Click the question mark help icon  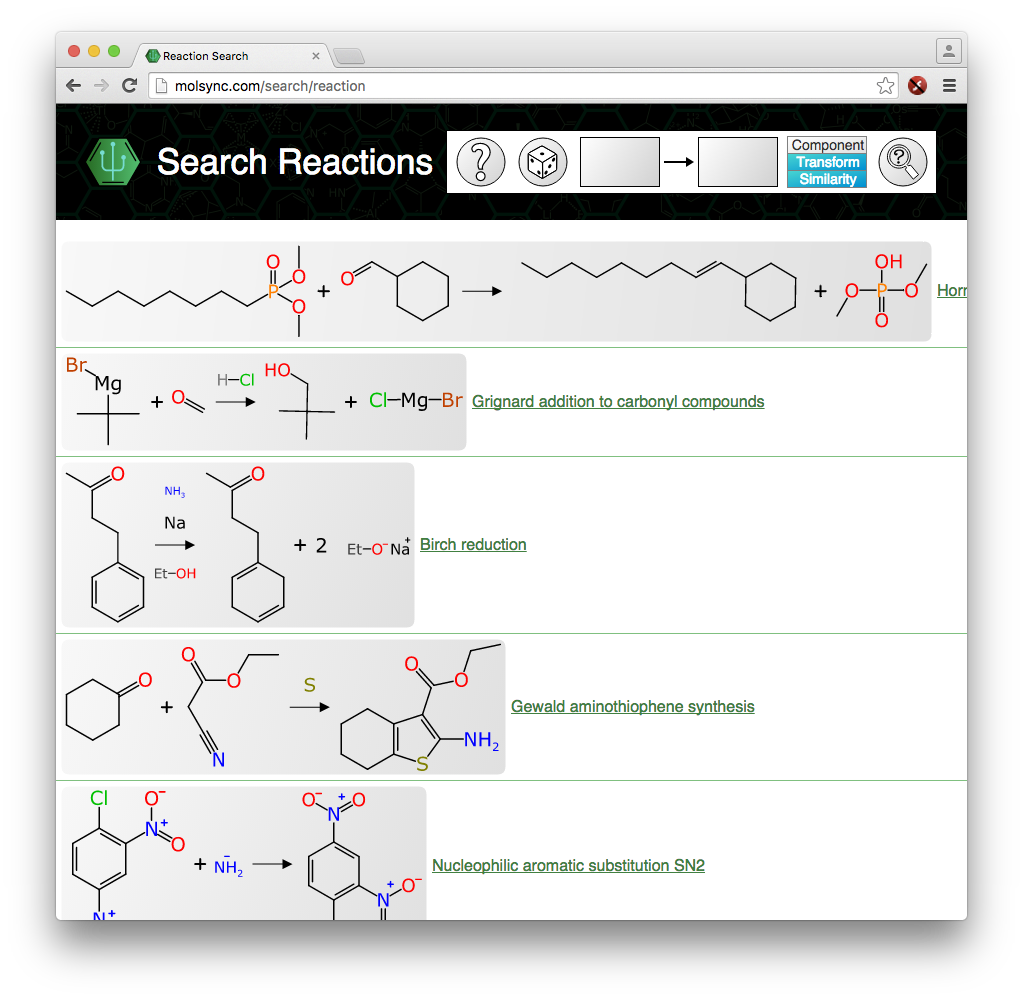[x=480, y=161]
